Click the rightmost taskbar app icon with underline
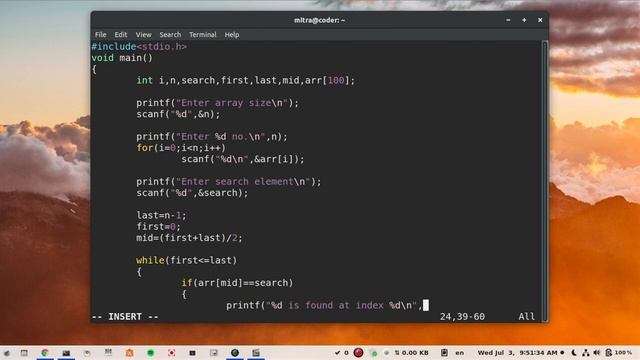640x360 pixels. [x=256, y=353]
